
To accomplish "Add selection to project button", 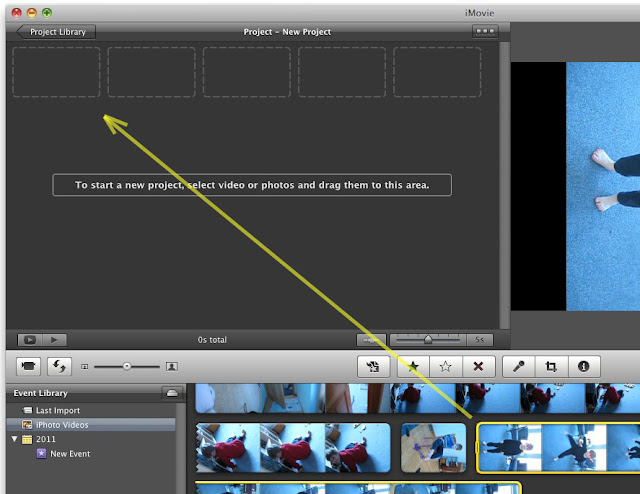I will (373, 366).
